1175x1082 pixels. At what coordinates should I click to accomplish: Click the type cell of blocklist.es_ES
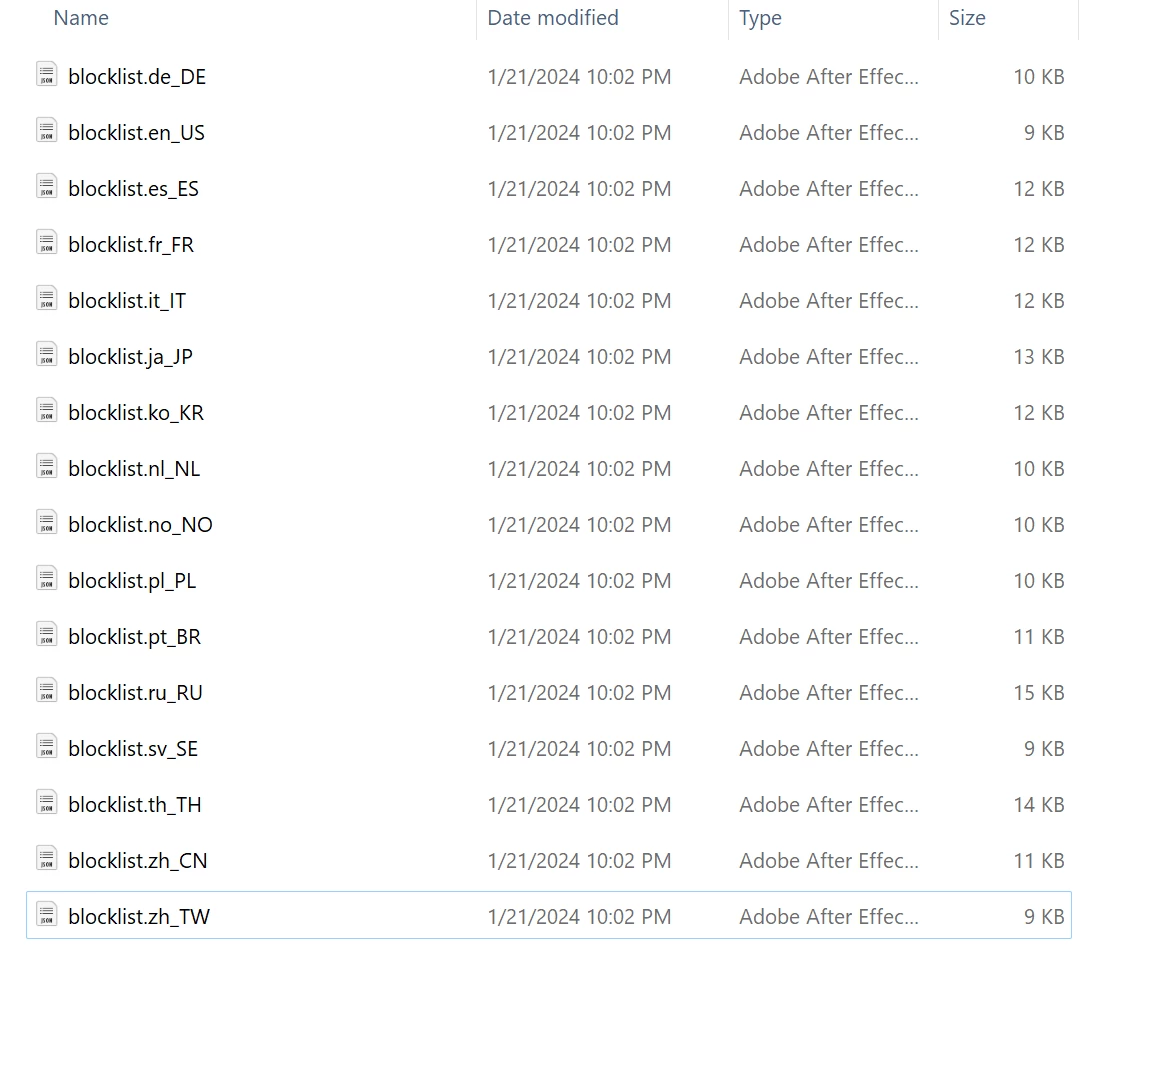point(829,189)
